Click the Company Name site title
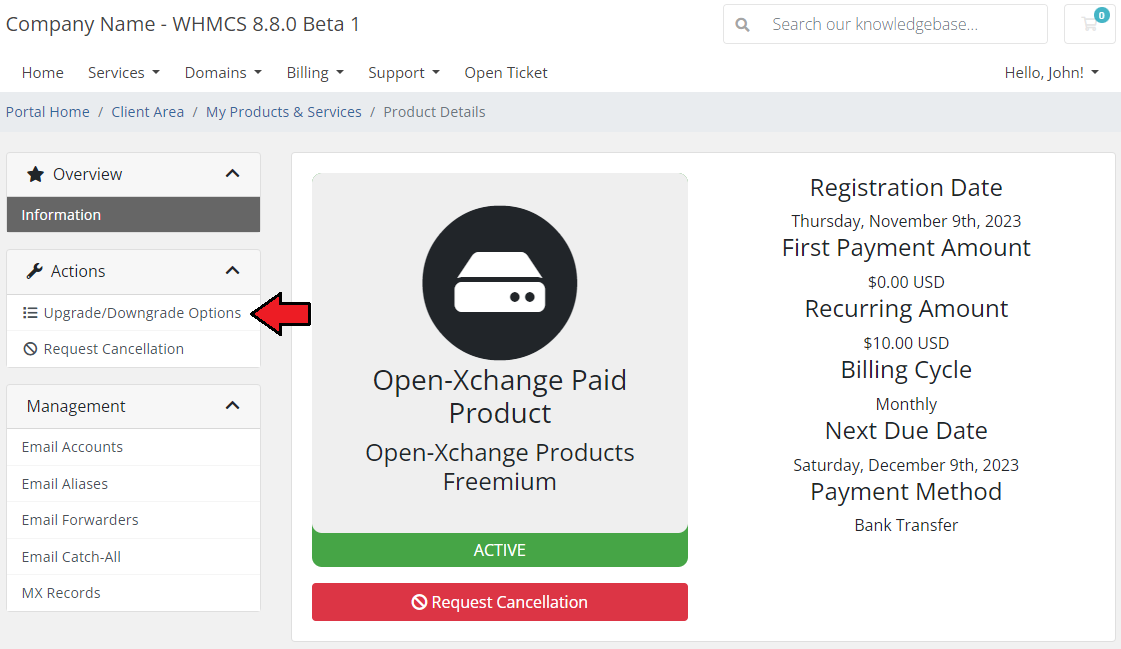 (x=183, y=24)
